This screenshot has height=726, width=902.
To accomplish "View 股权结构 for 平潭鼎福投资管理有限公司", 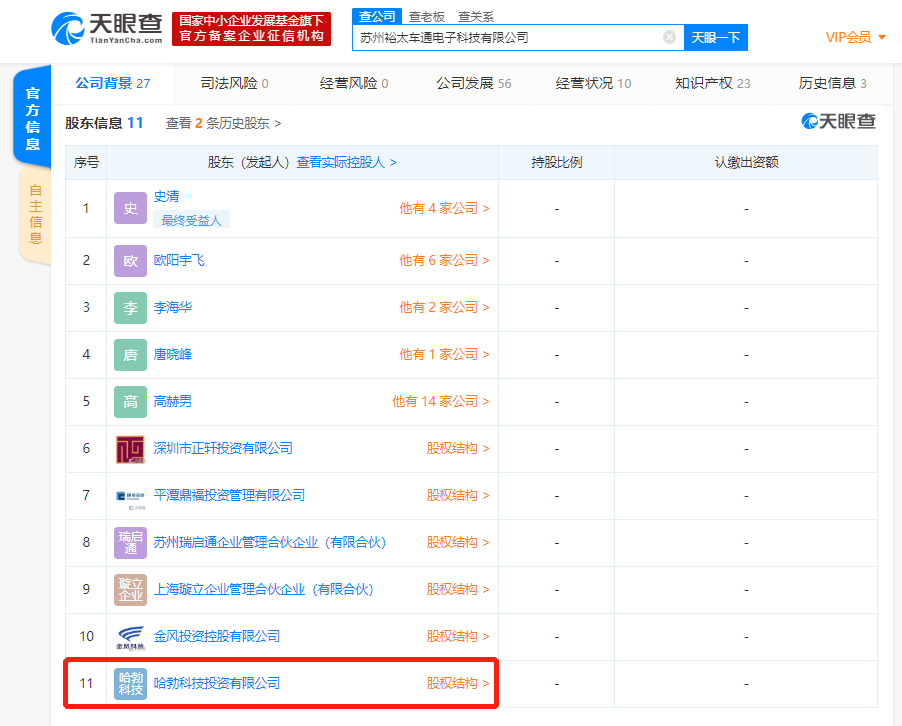I will [458, 496].
